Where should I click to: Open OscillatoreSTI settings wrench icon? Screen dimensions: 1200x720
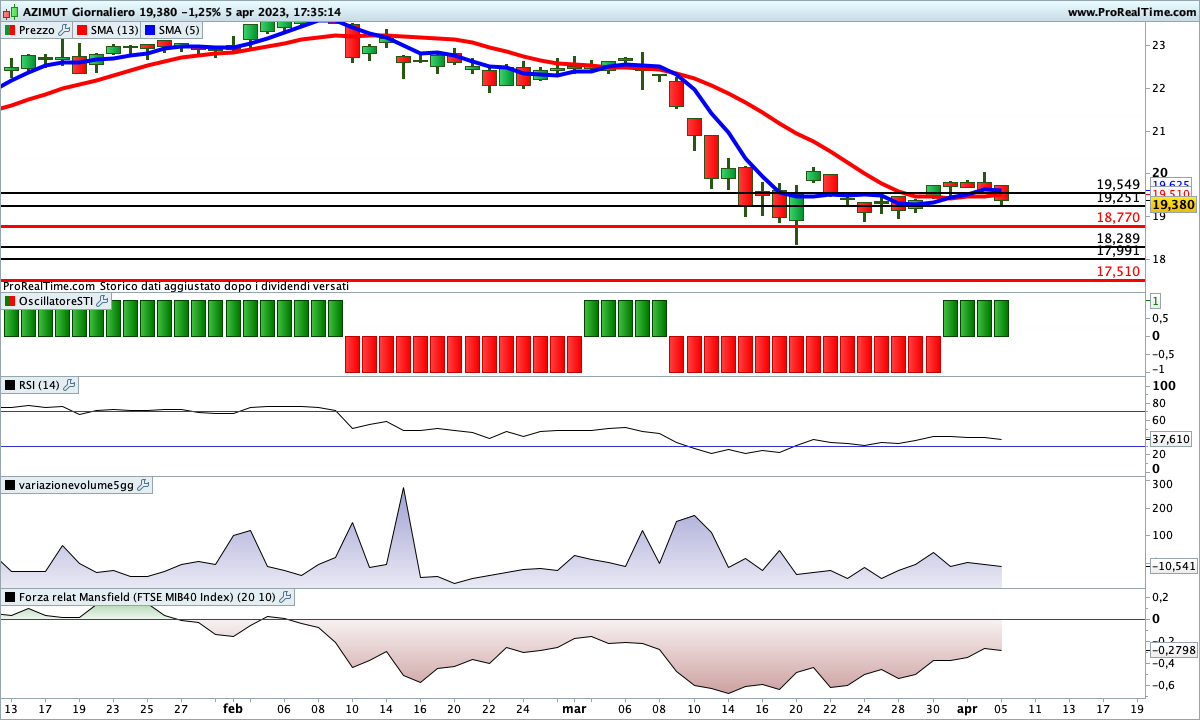tap(102, 300)
